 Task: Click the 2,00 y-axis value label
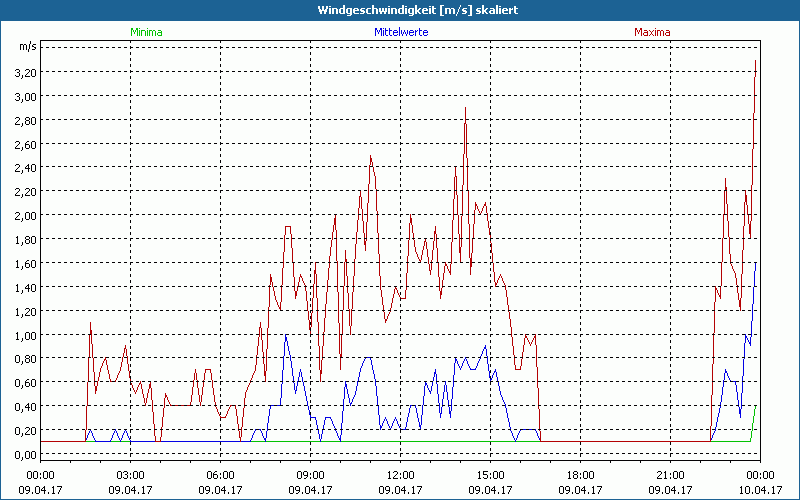22,215
